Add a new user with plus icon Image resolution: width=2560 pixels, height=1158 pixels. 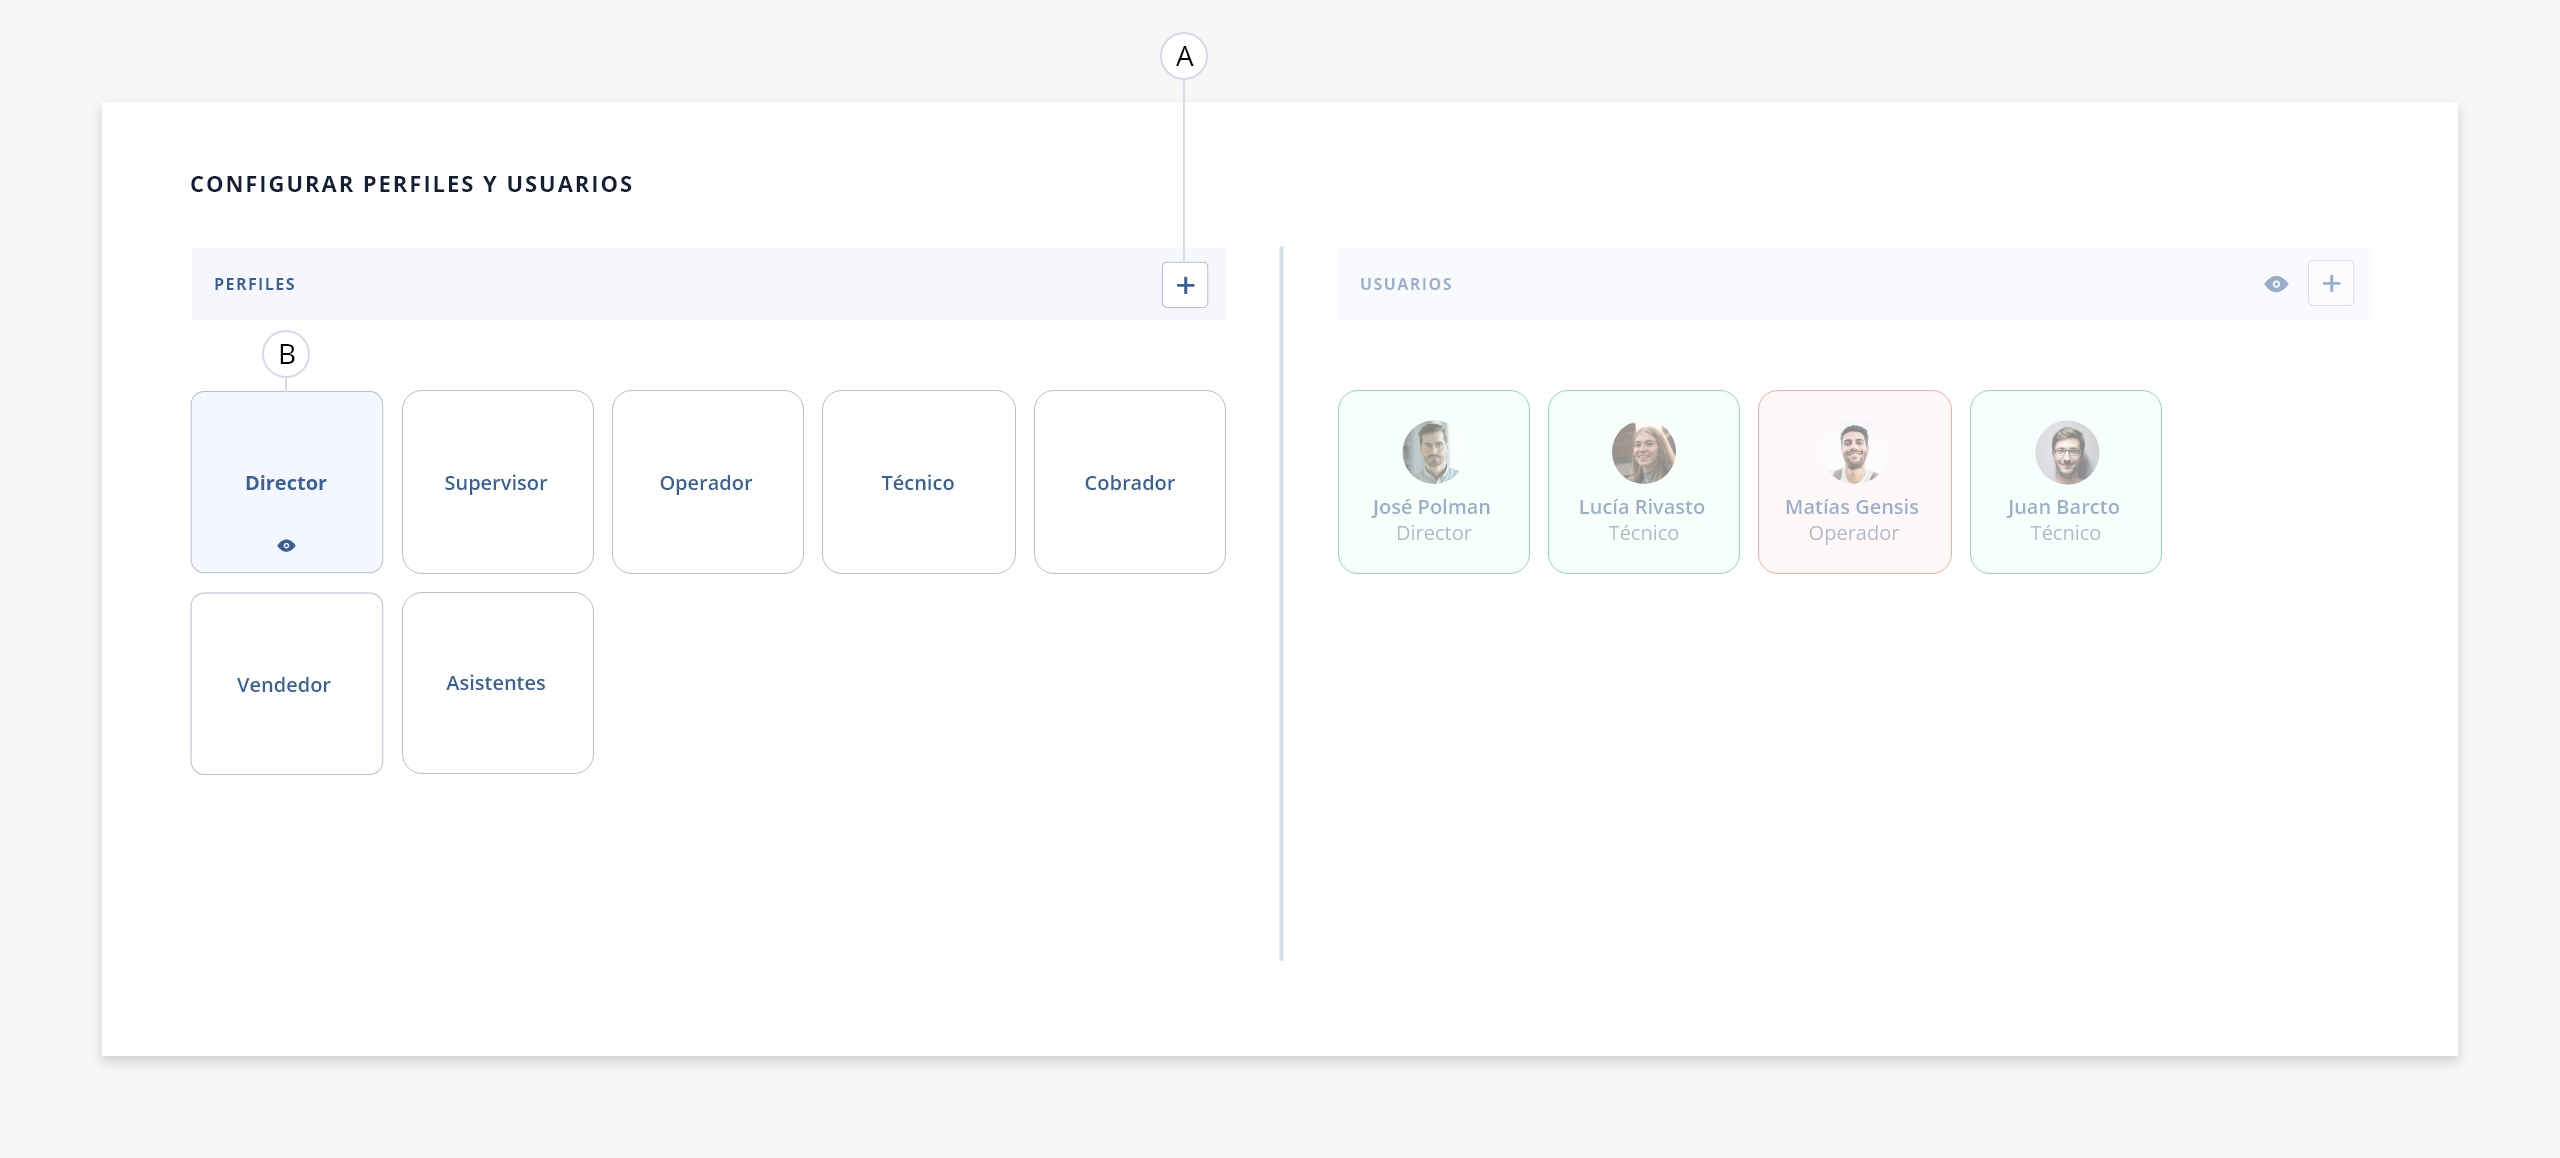2331,284
